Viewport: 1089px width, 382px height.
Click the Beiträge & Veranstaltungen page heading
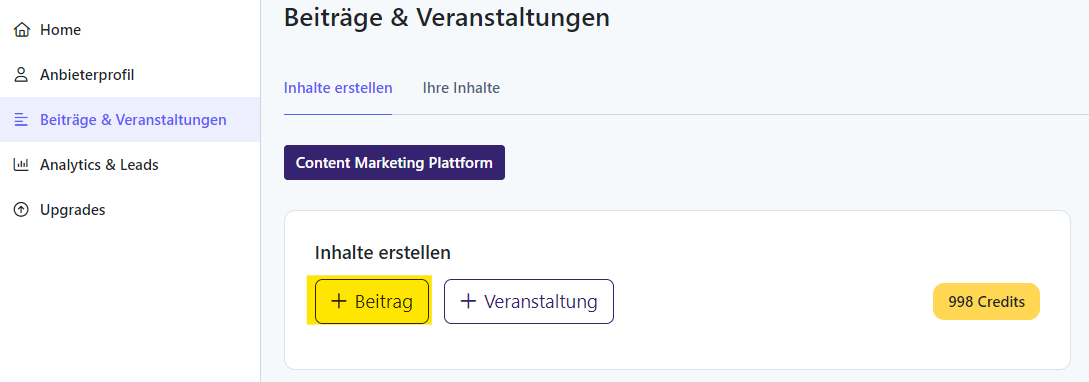447,17
